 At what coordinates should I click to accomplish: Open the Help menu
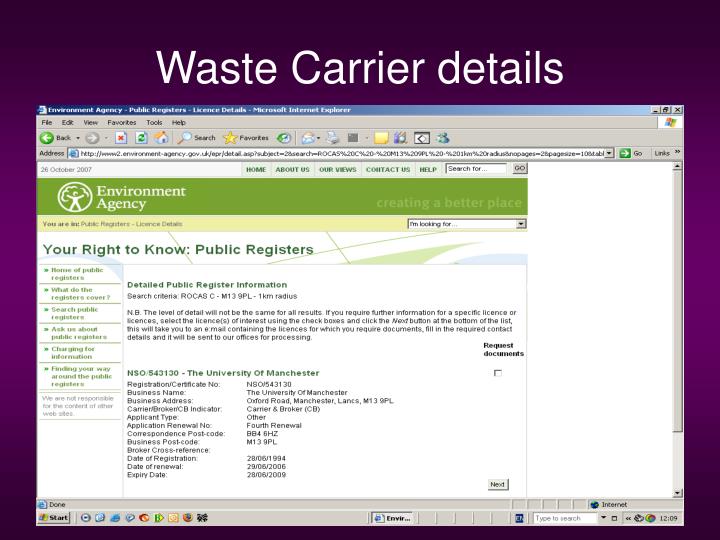179,123
